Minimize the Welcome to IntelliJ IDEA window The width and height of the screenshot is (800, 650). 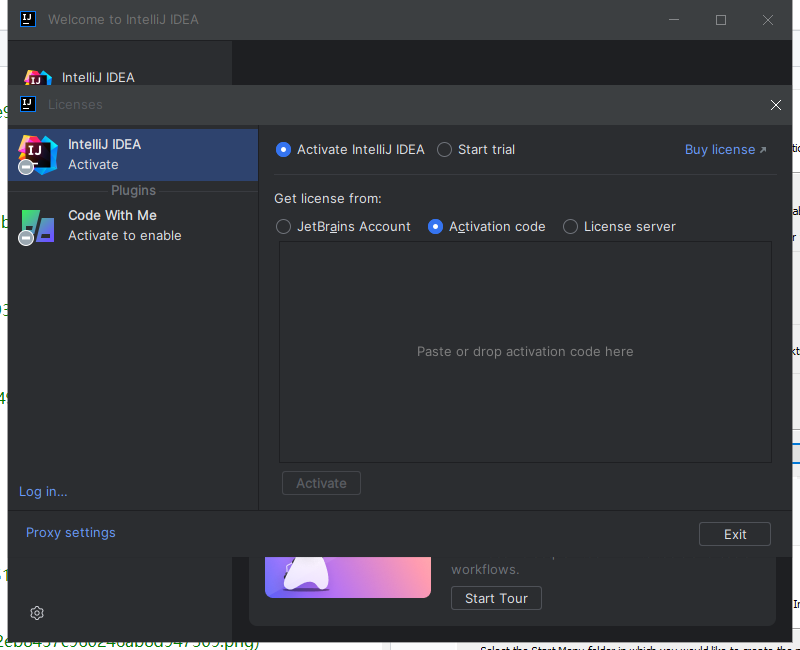[674, 20]
